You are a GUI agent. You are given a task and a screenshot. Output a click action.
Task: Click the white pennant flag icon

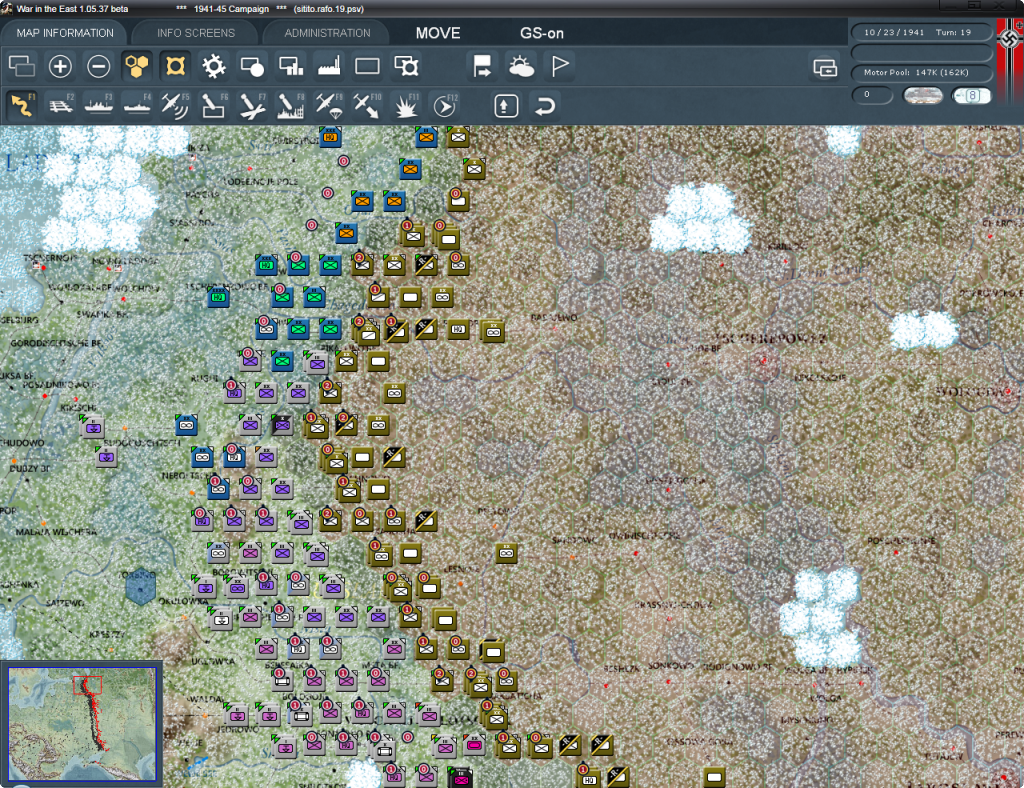(x=560, y=66)
